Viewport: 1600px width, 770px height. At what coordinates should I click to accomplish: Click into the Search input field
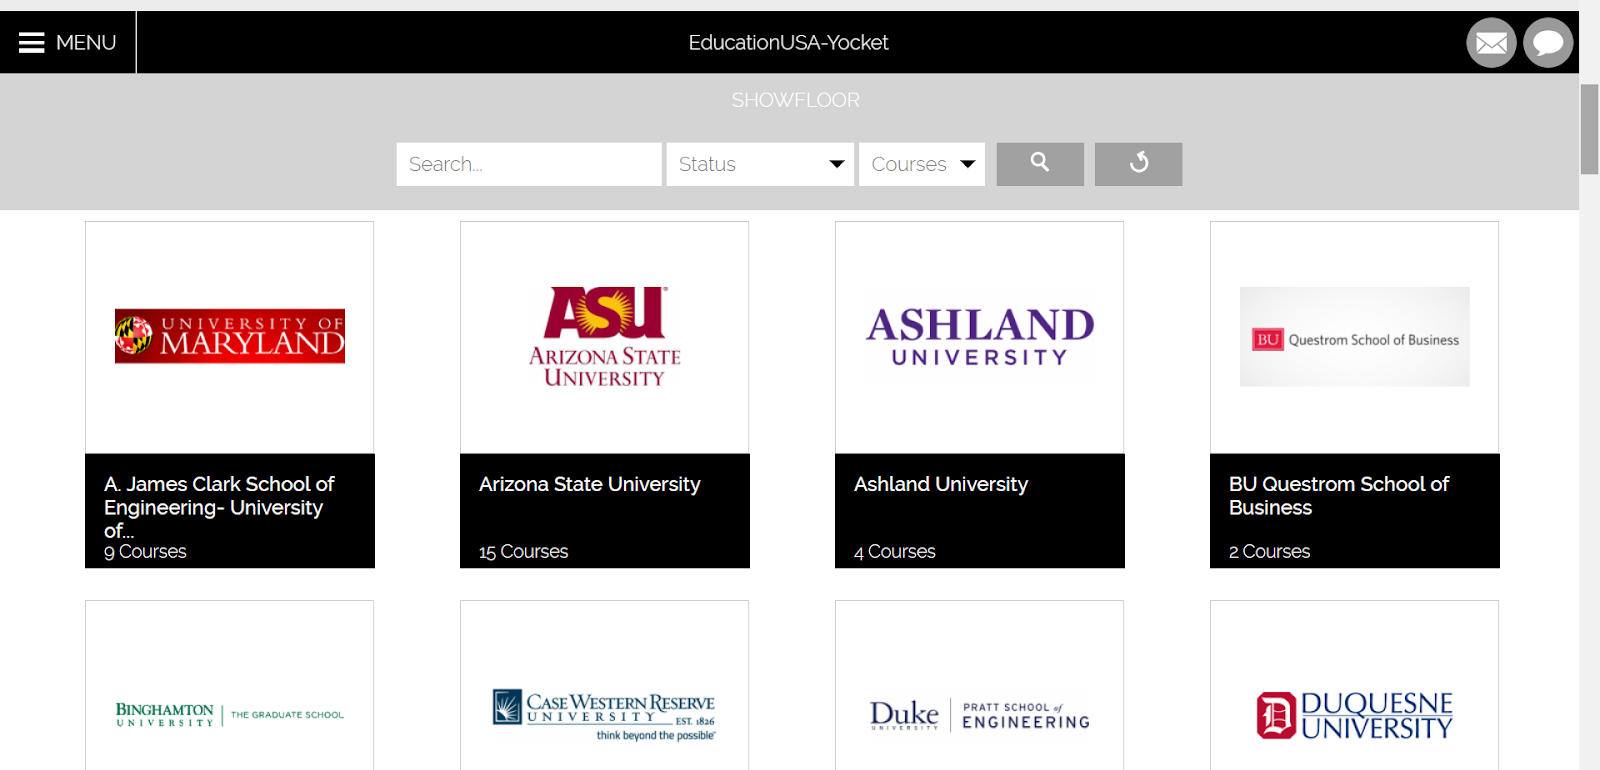[529, 164]
